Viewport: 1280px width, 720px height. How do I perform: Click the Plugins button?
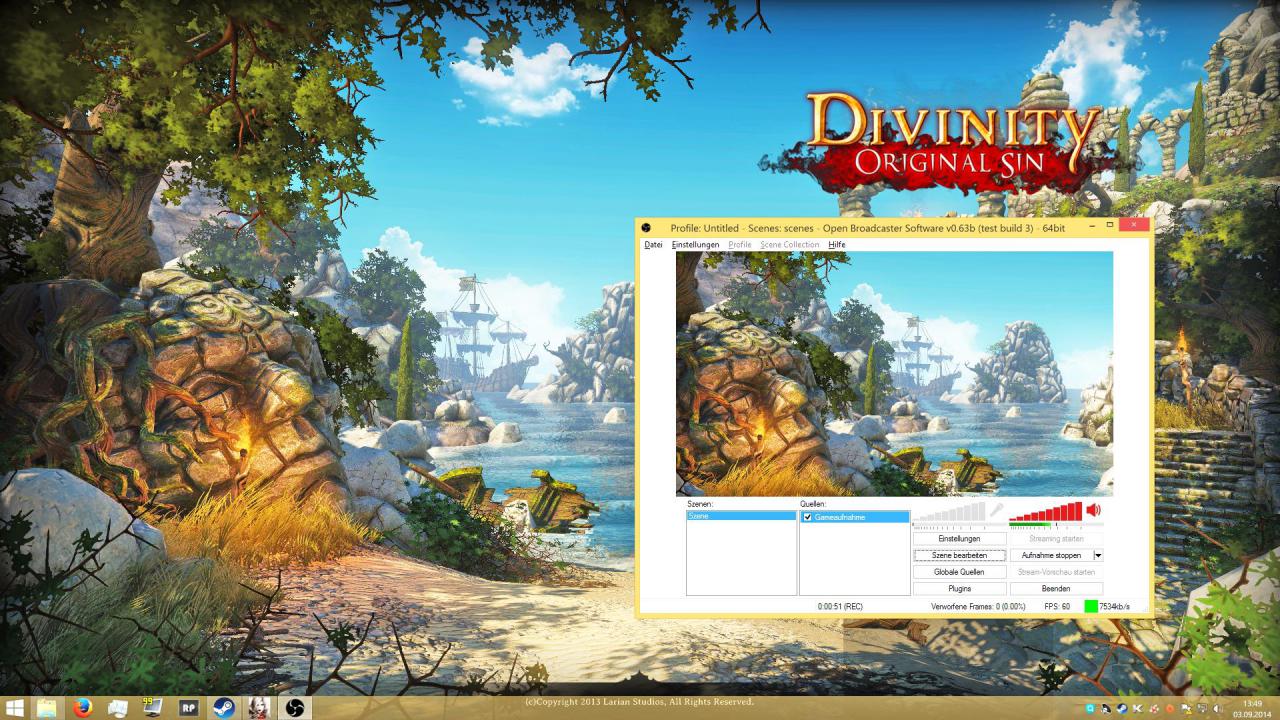click(x=959, y=589)
